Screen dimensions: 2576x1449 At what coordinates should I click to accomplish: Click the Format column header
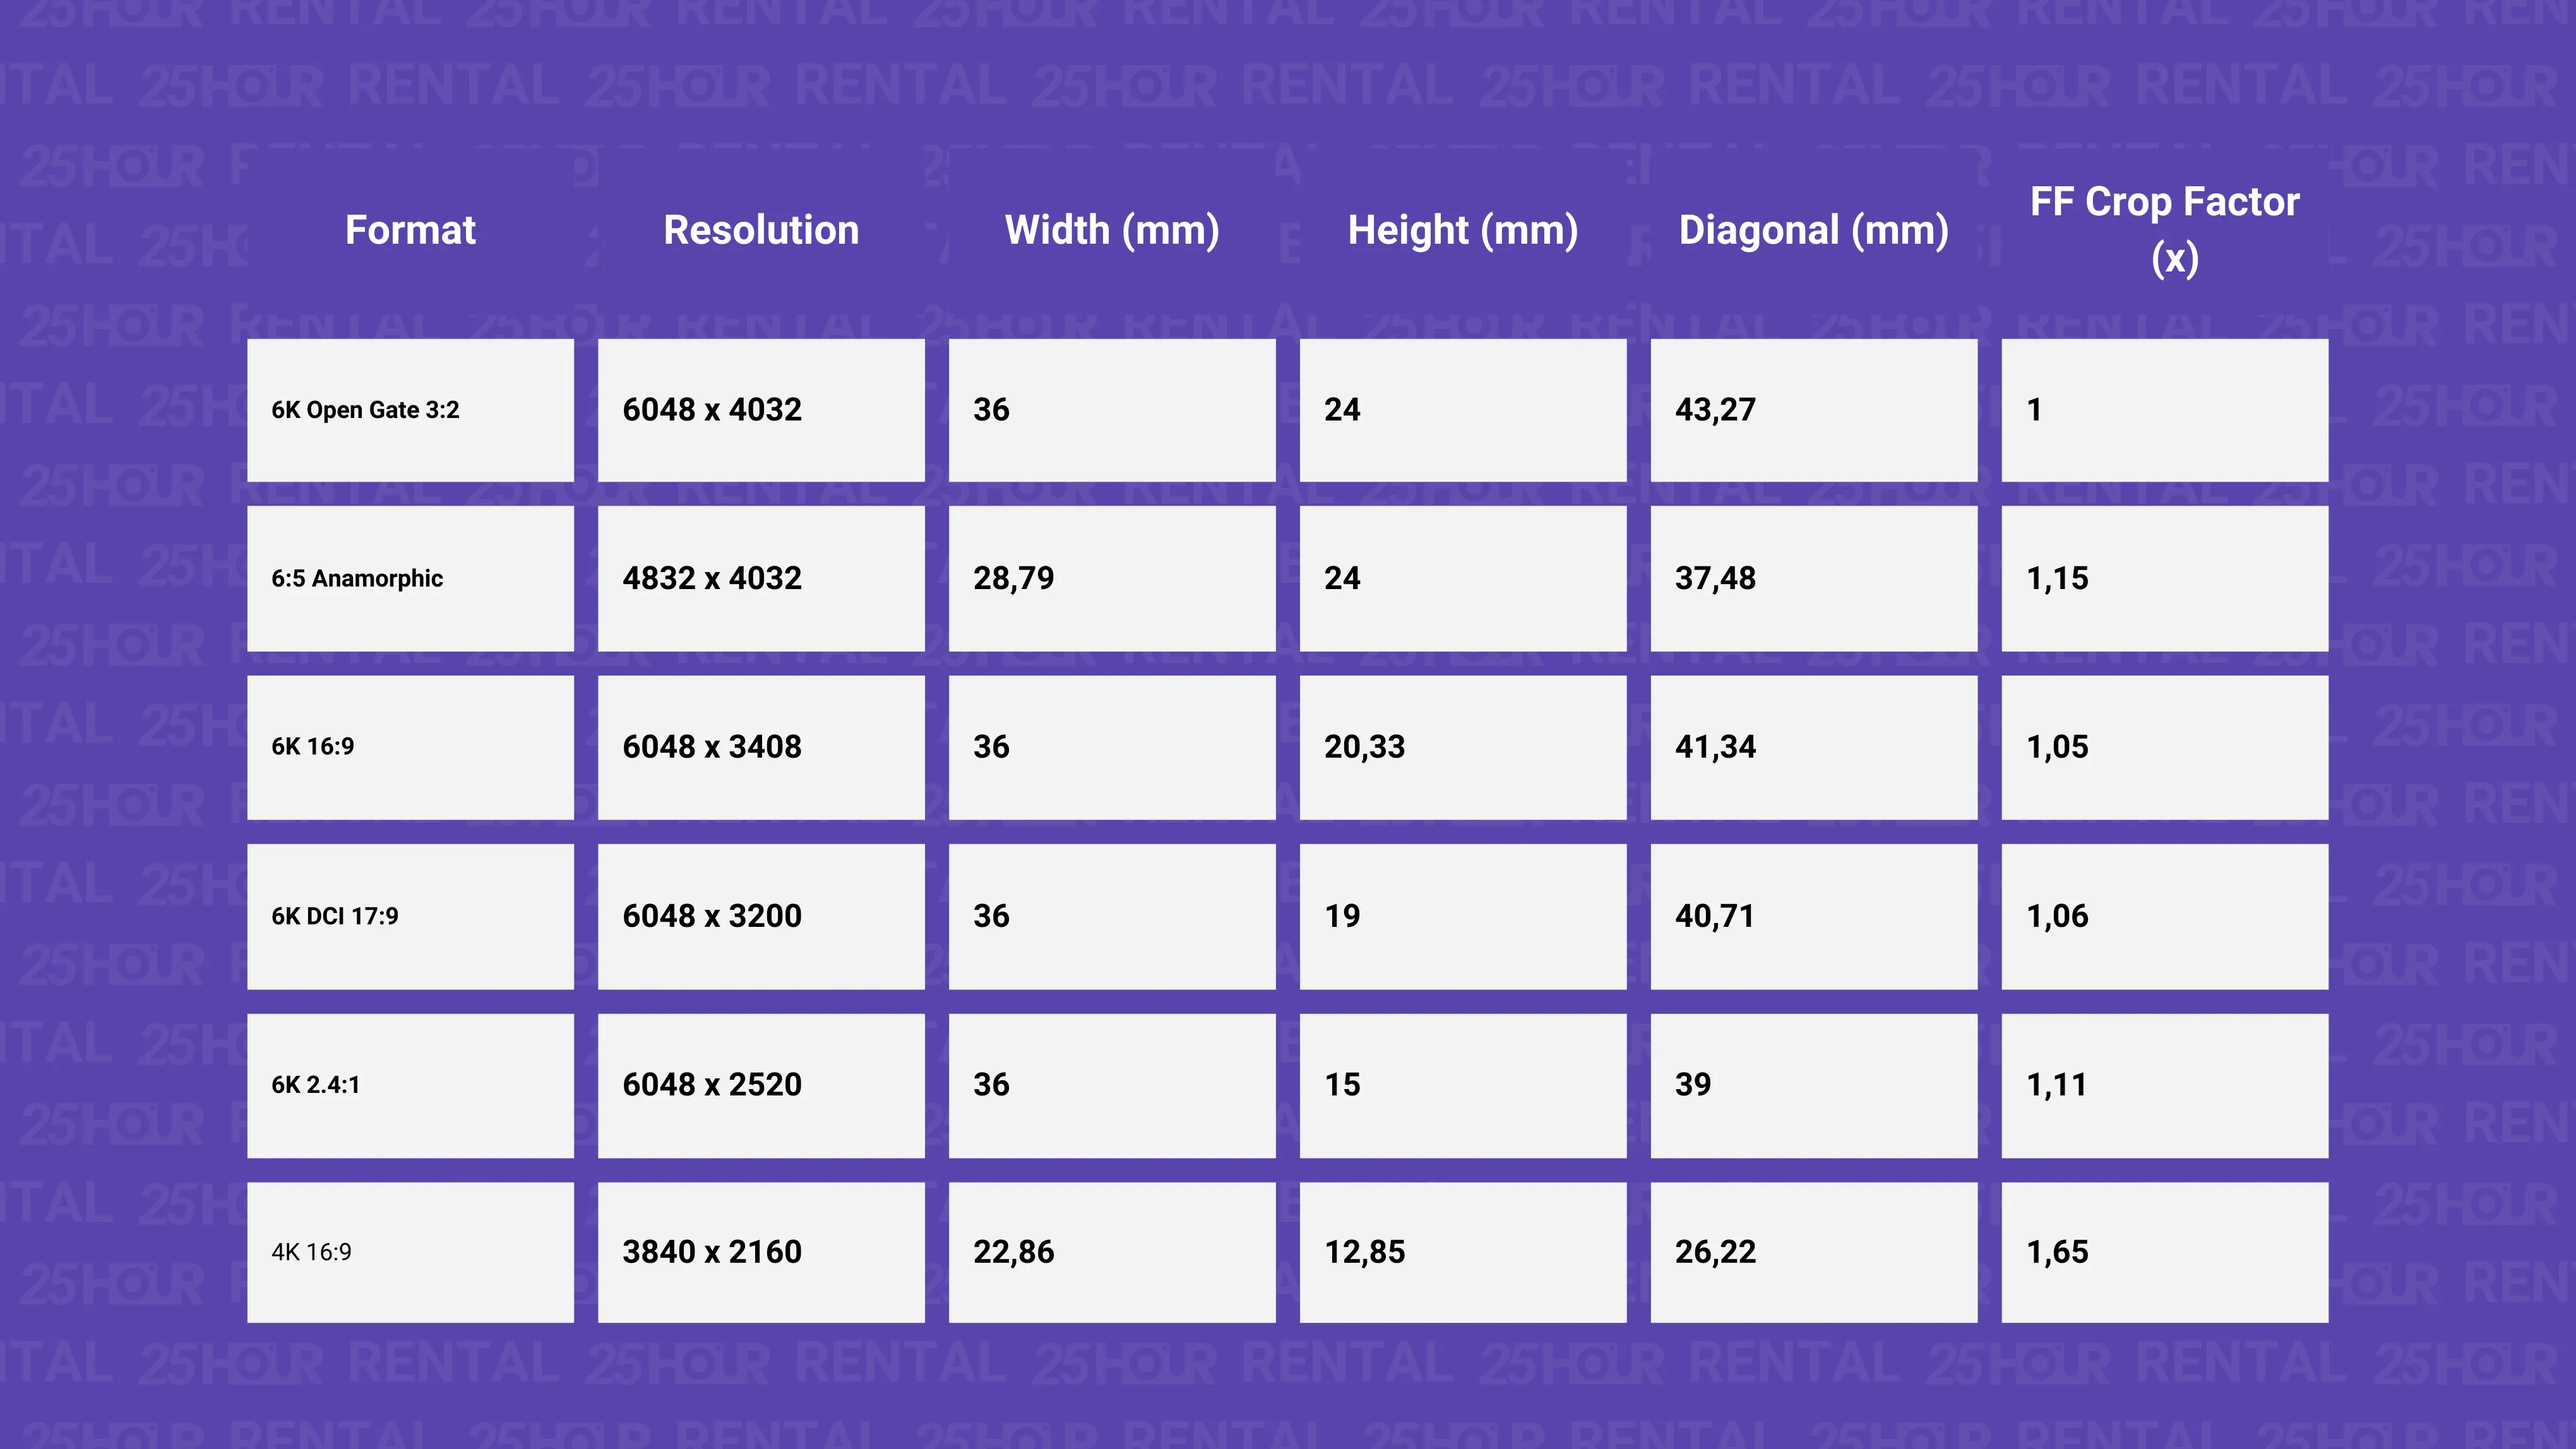click(x=410, y=230)
